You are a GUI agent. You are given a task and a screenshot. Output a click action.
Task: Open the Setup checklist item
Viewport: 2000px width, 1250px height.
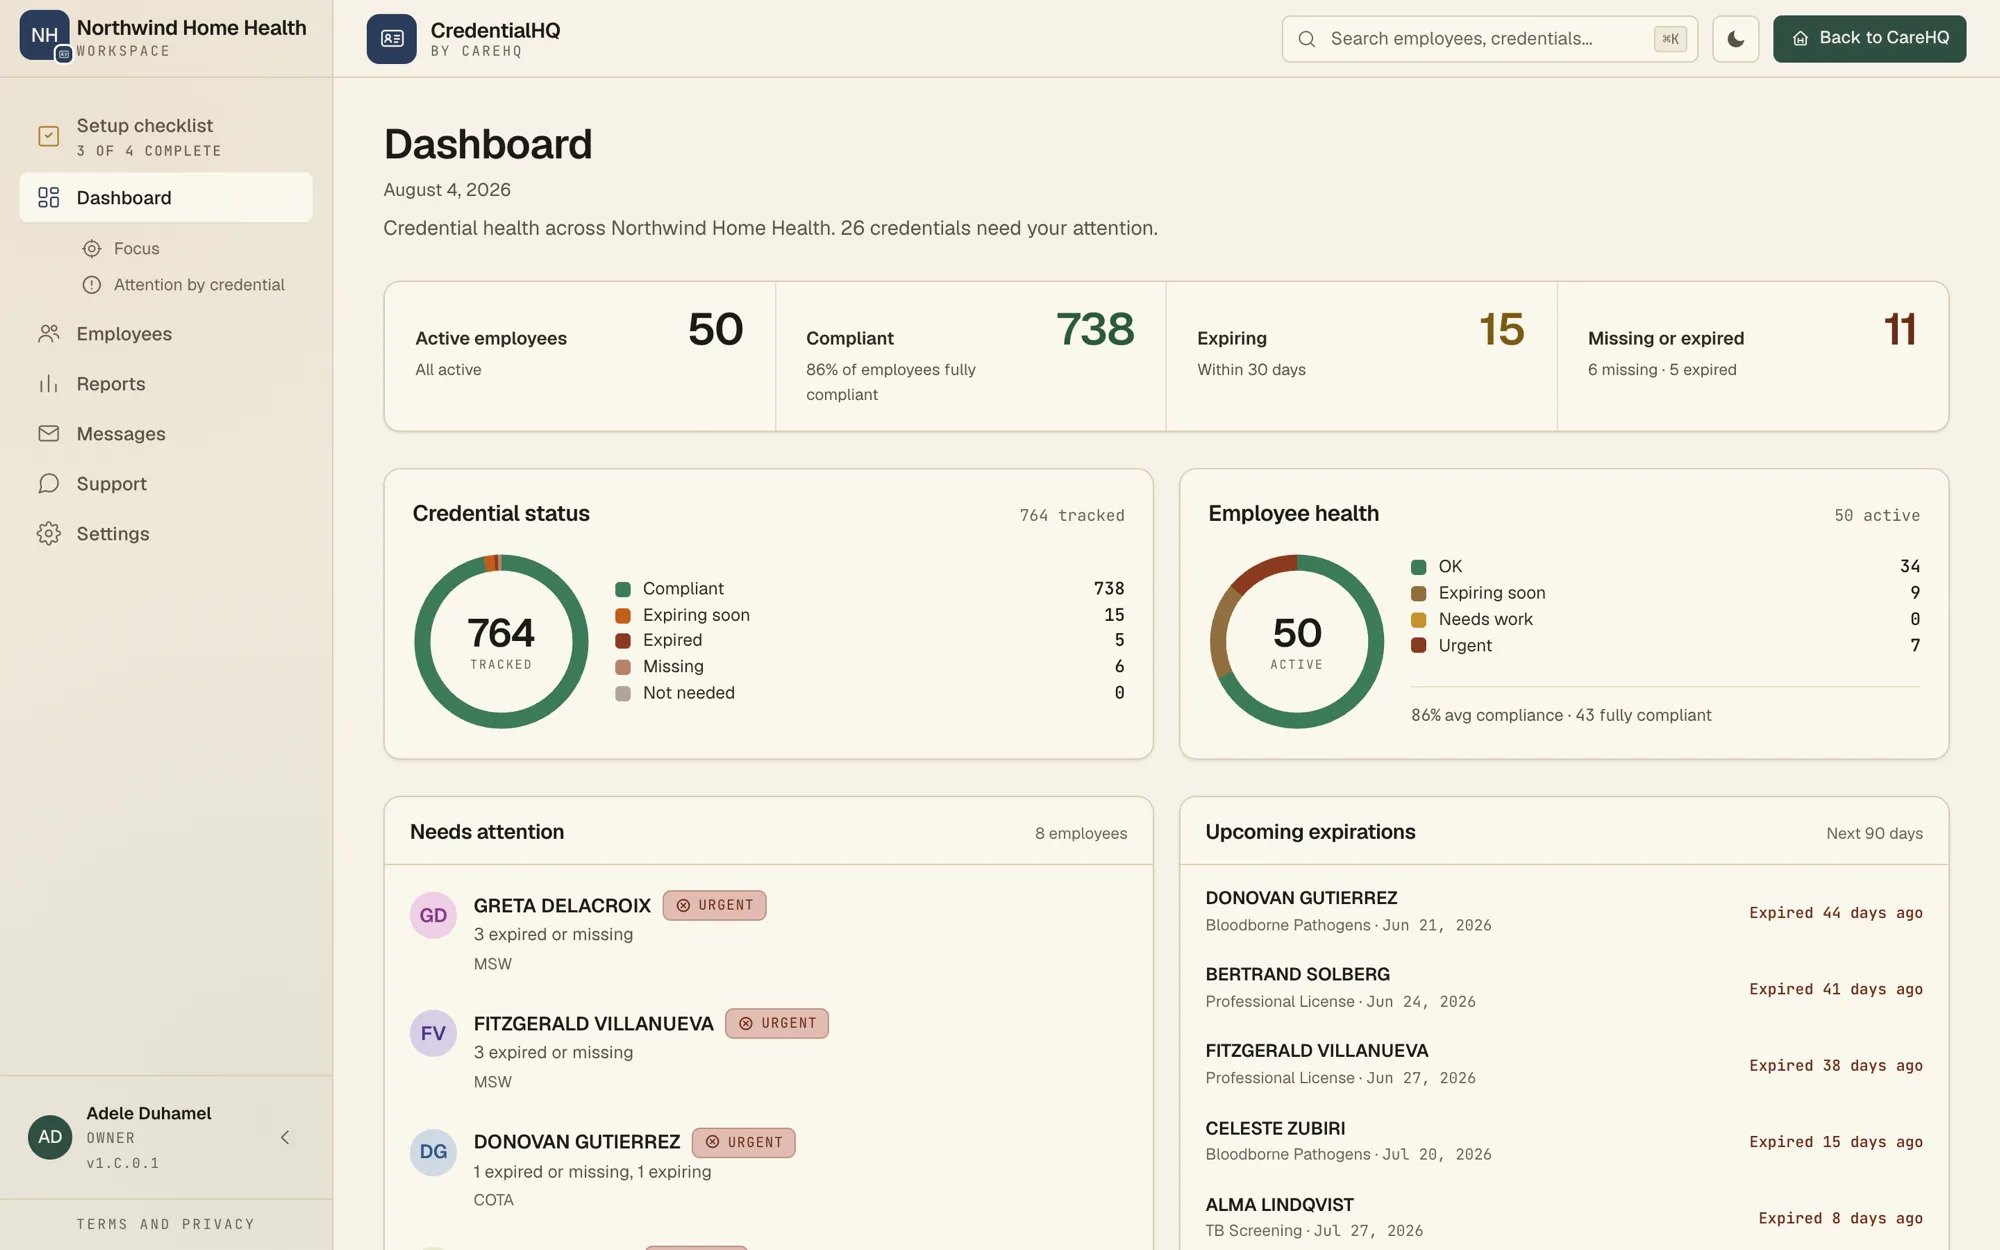click(x=166, y=136)
